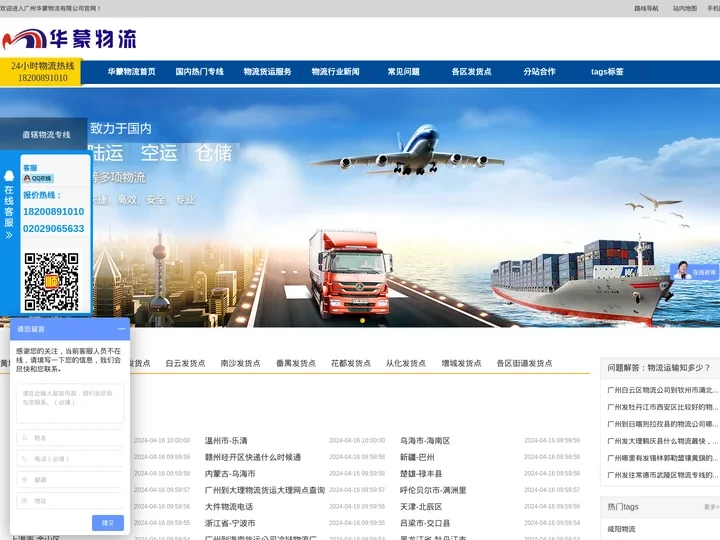Click 路线导航 link in top bar
The width and height of the screenshot is (720, 540).
pos(646,8)
